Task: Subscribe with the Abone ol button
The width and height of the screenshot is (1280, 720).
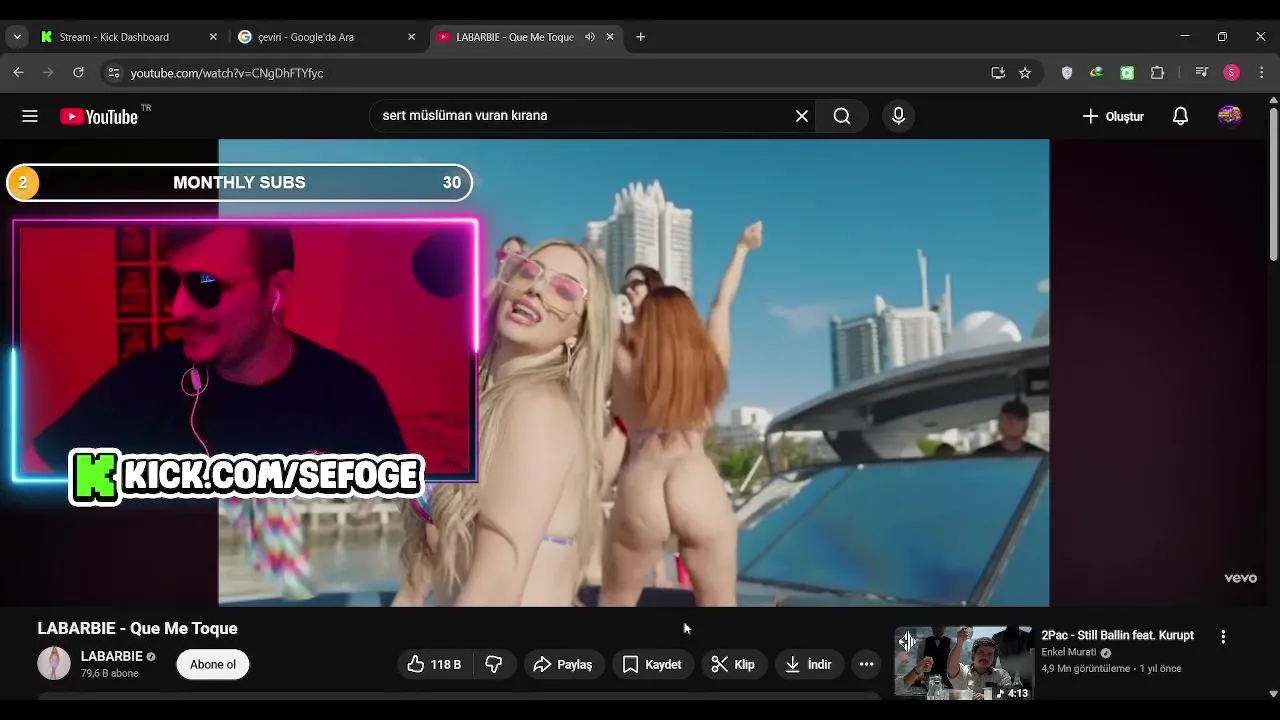Action: click(x=213, y=664)
